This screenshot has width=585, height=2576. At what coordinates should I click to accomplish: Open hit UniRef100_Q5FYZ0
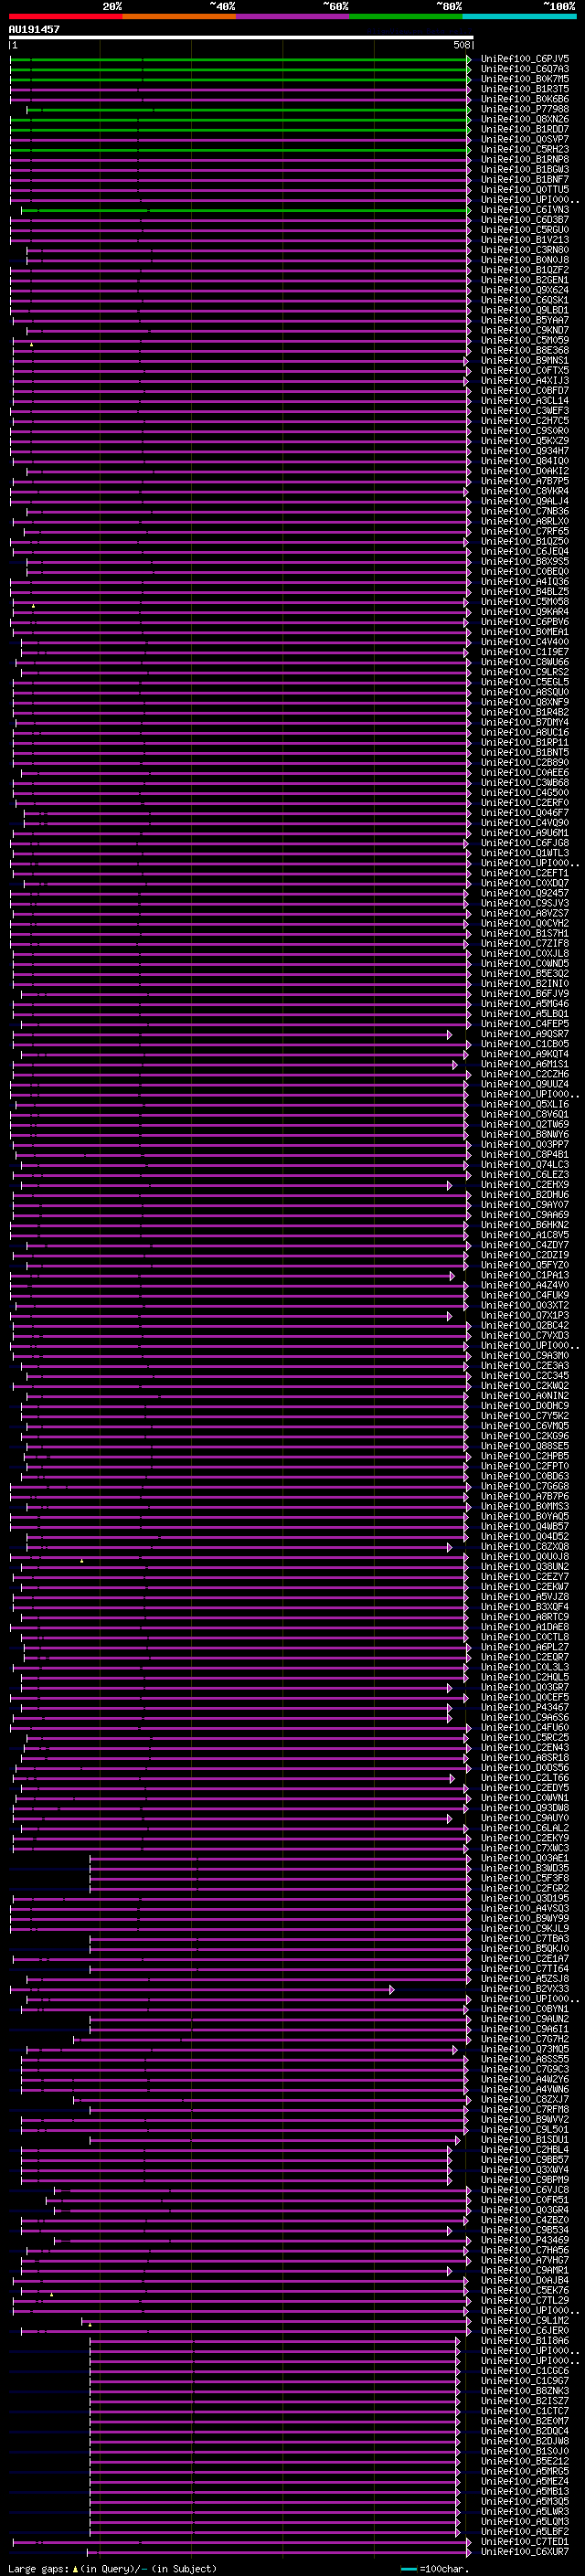point(525,1265)
